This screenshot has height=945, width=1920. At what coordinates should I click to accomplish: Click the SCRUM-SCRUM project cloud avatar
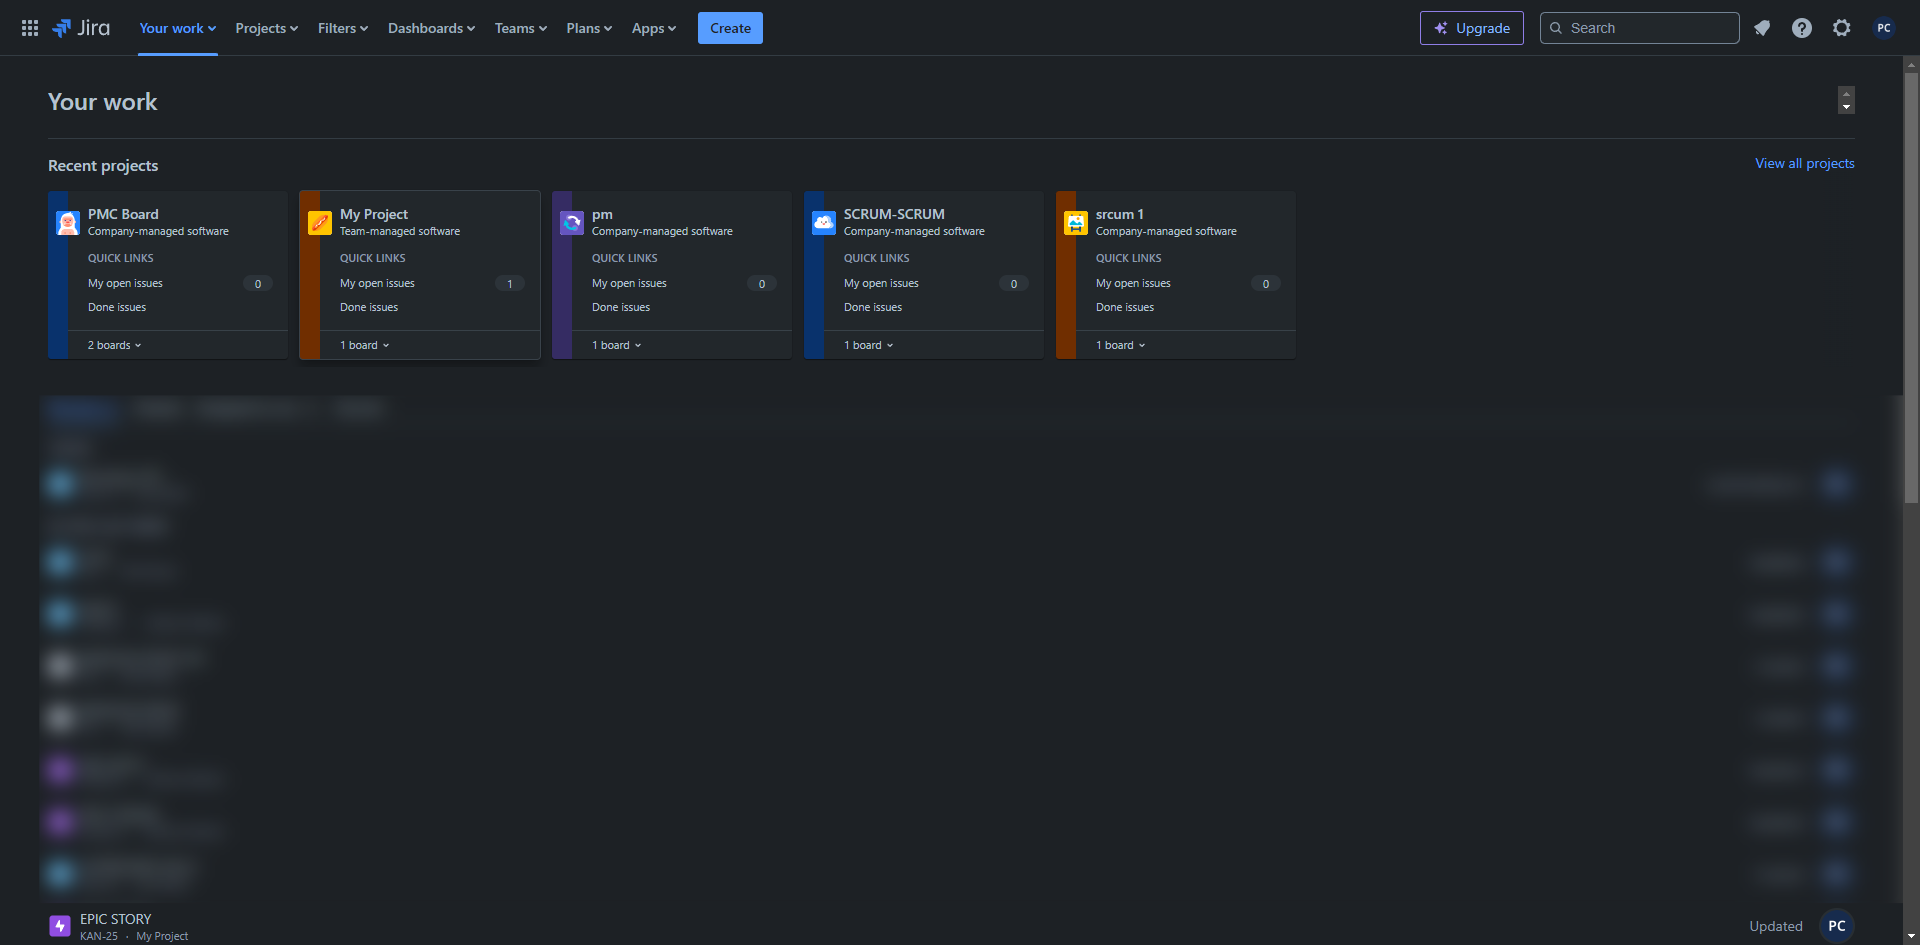(824, 223)
